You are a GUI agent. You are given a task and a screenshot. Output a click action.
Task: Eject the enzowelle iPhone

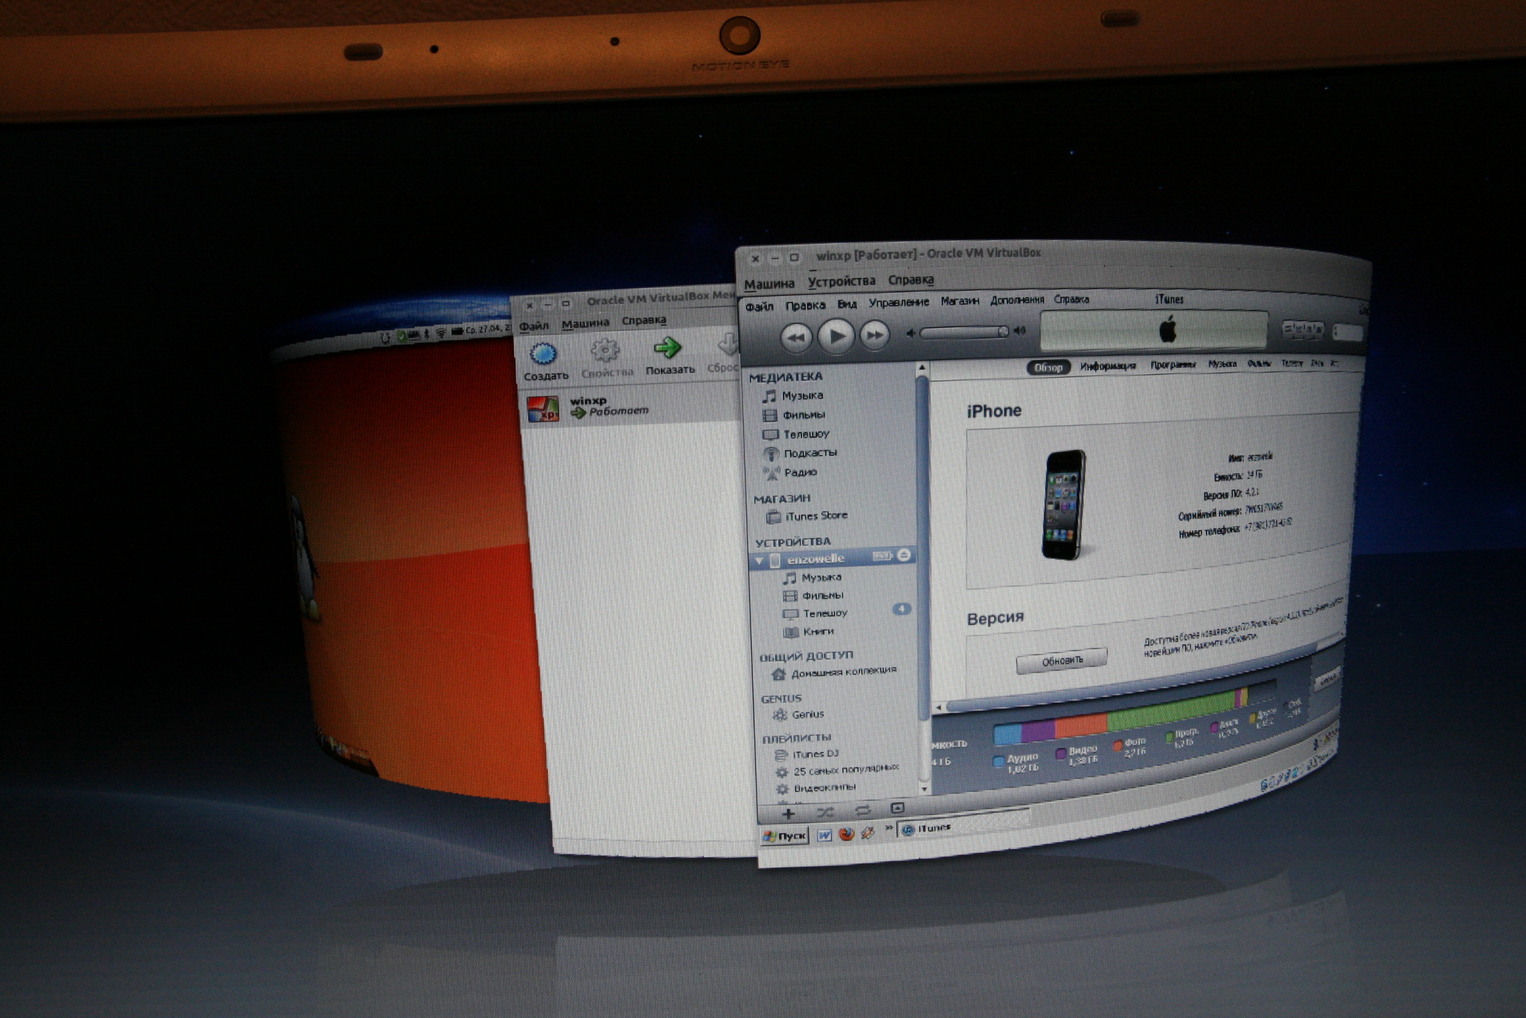(x=904, y=555)
